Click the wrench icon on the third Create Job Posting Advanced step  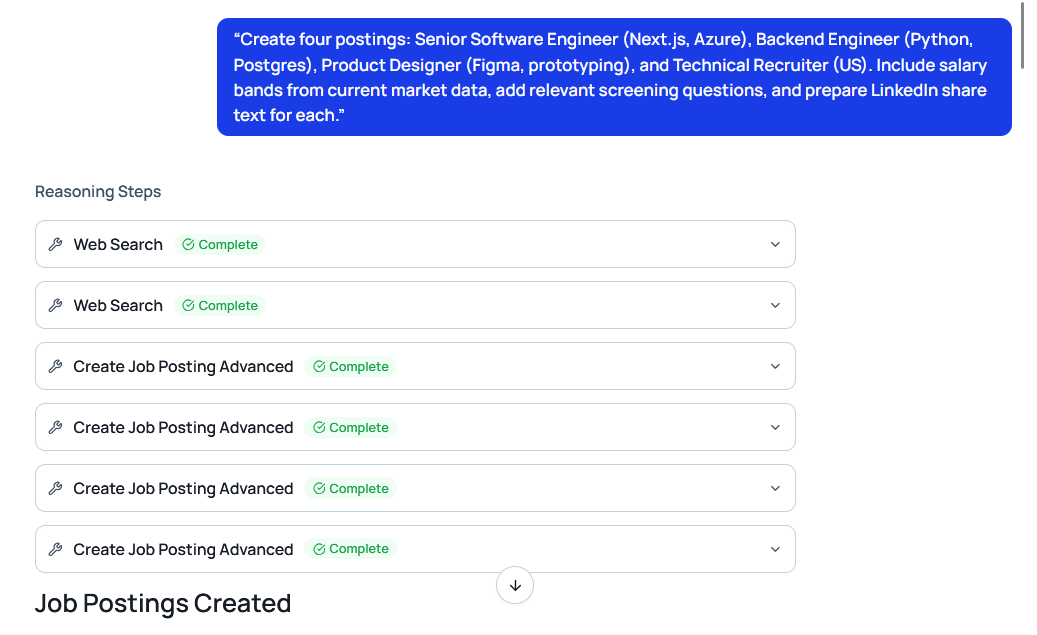tap(56, 489)
